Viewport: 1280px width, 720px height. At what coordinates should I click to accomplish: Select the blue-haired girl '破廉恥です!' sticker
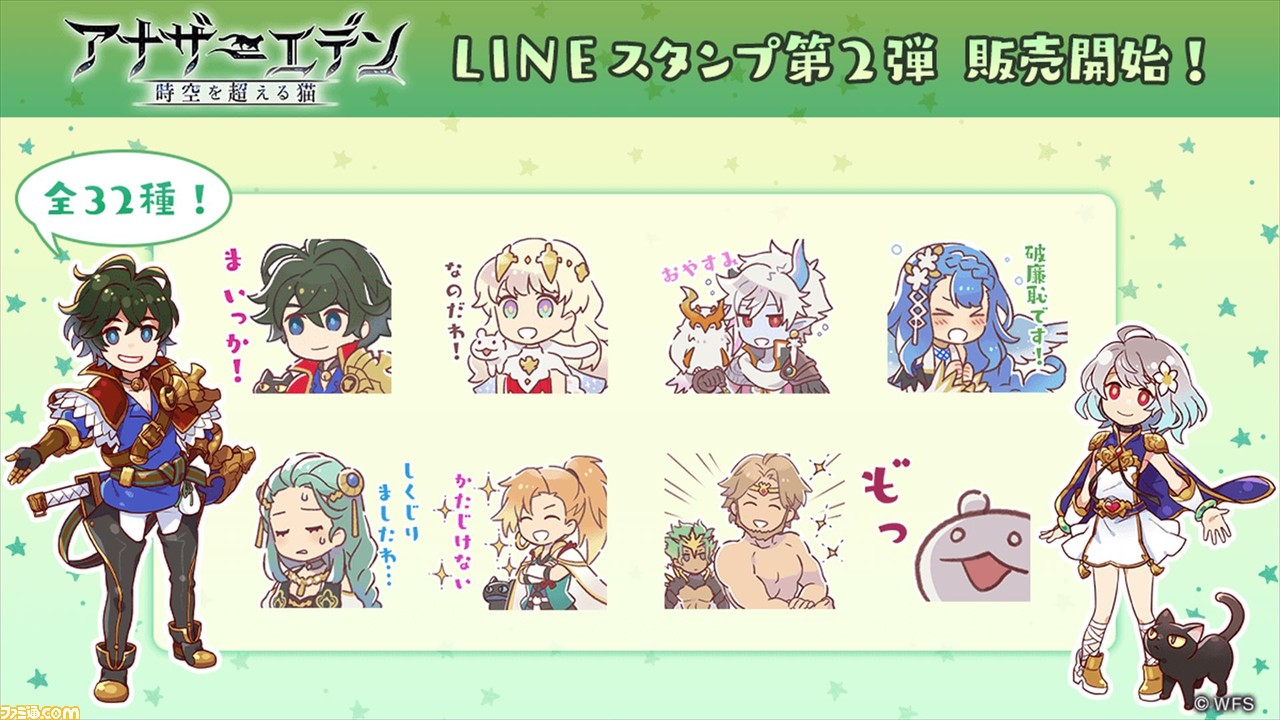[x=965, y=317]
